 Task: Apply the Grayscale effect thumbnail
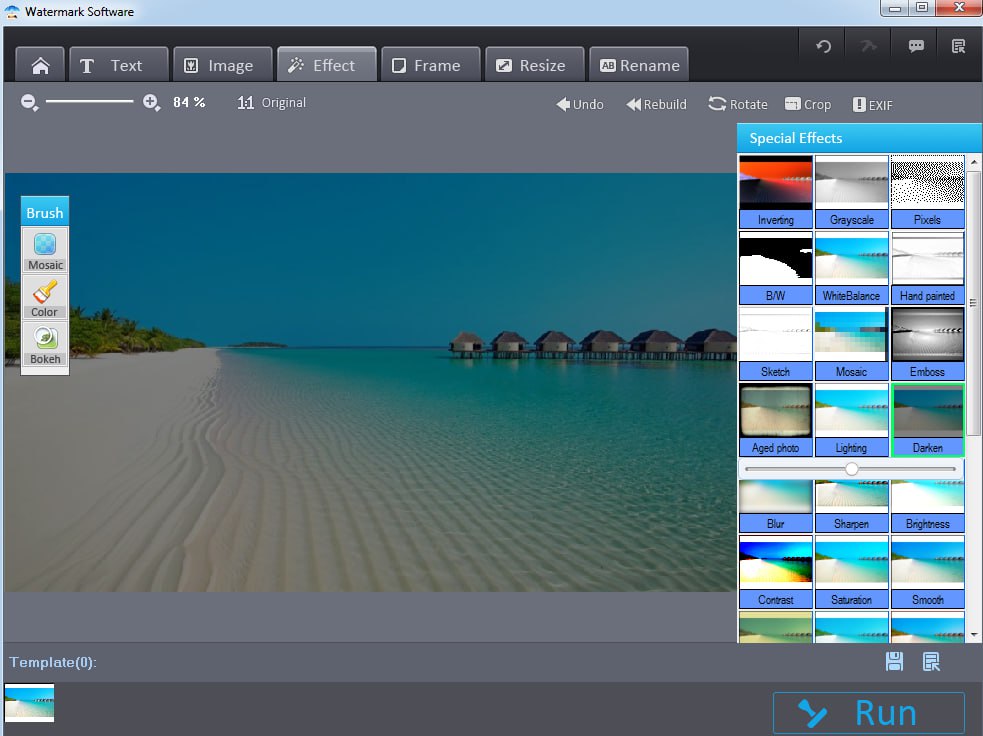click(851, 191)
